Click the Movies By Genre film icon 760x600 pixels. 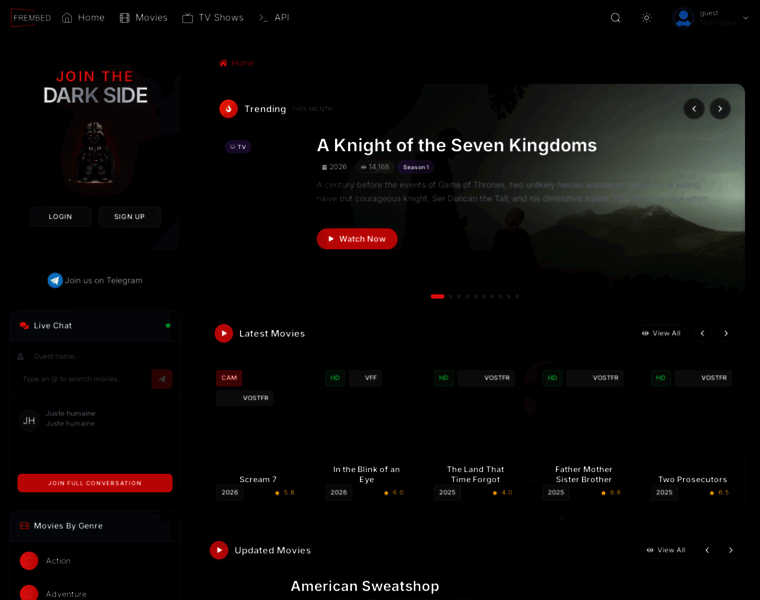[x=24, y=526]
